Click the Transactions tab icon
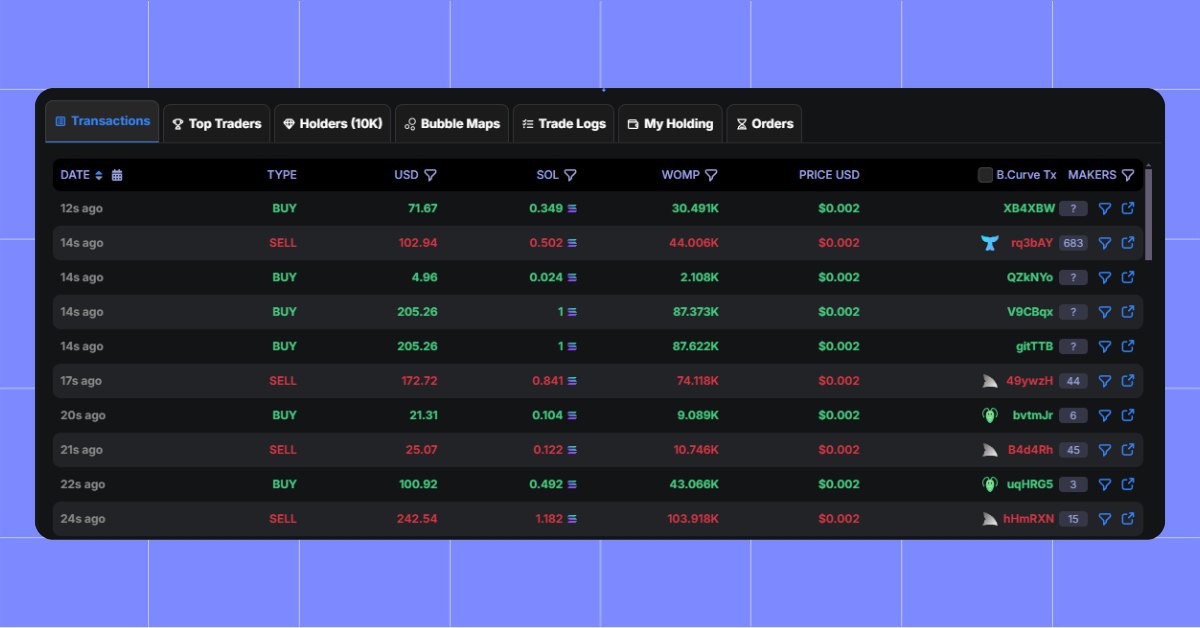1200x628 pixels. [61, 121]
